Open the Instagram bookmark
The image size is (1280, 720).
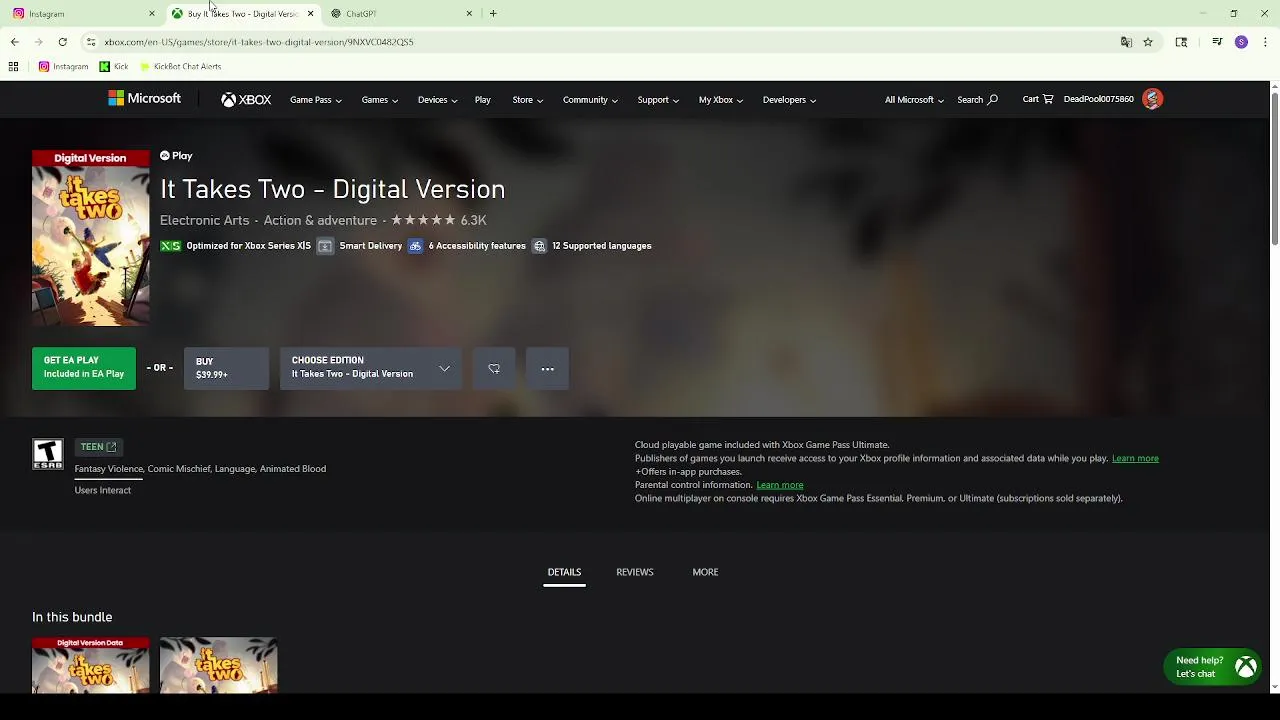coord(63,66)
